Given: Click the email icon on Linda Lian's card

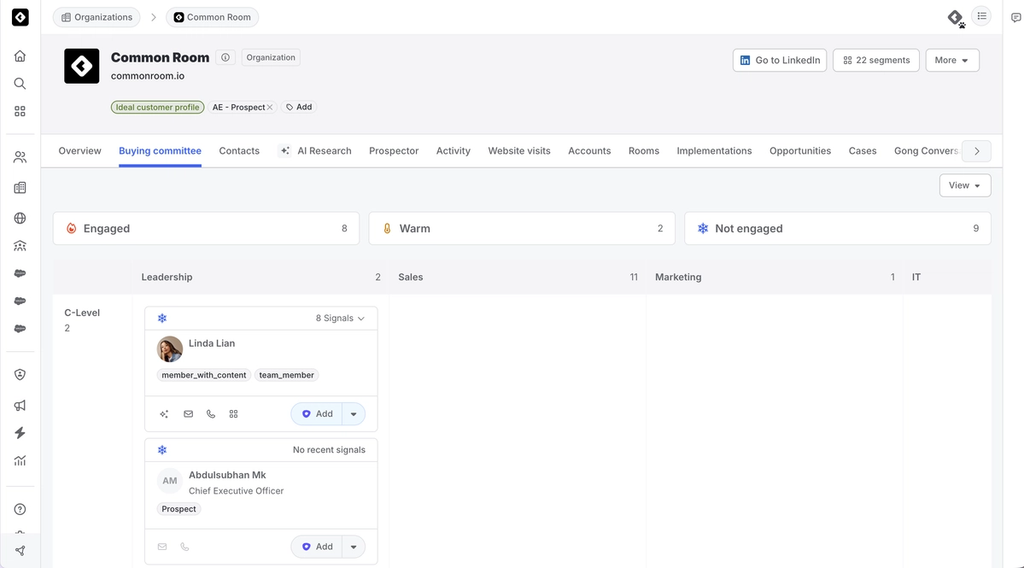Looking at the screenshot, I should coord(188,414).
